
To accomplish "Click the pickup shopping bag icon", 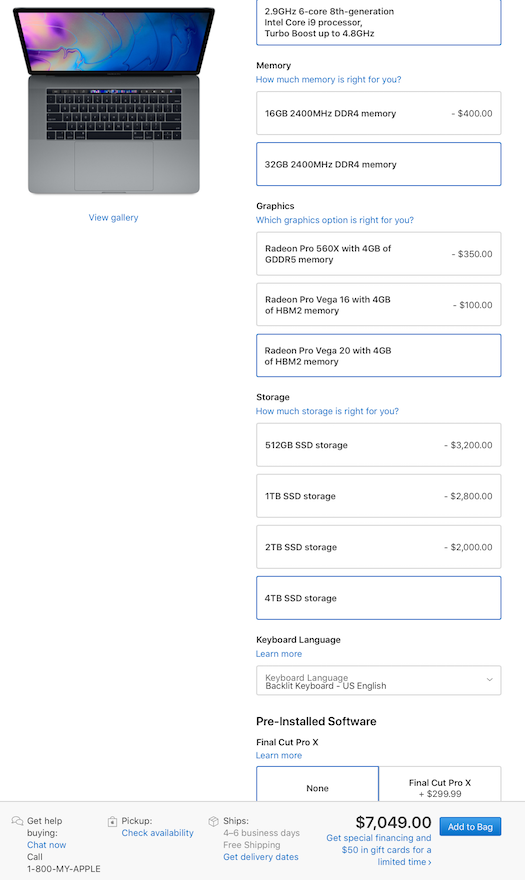I will click(112, 822).
